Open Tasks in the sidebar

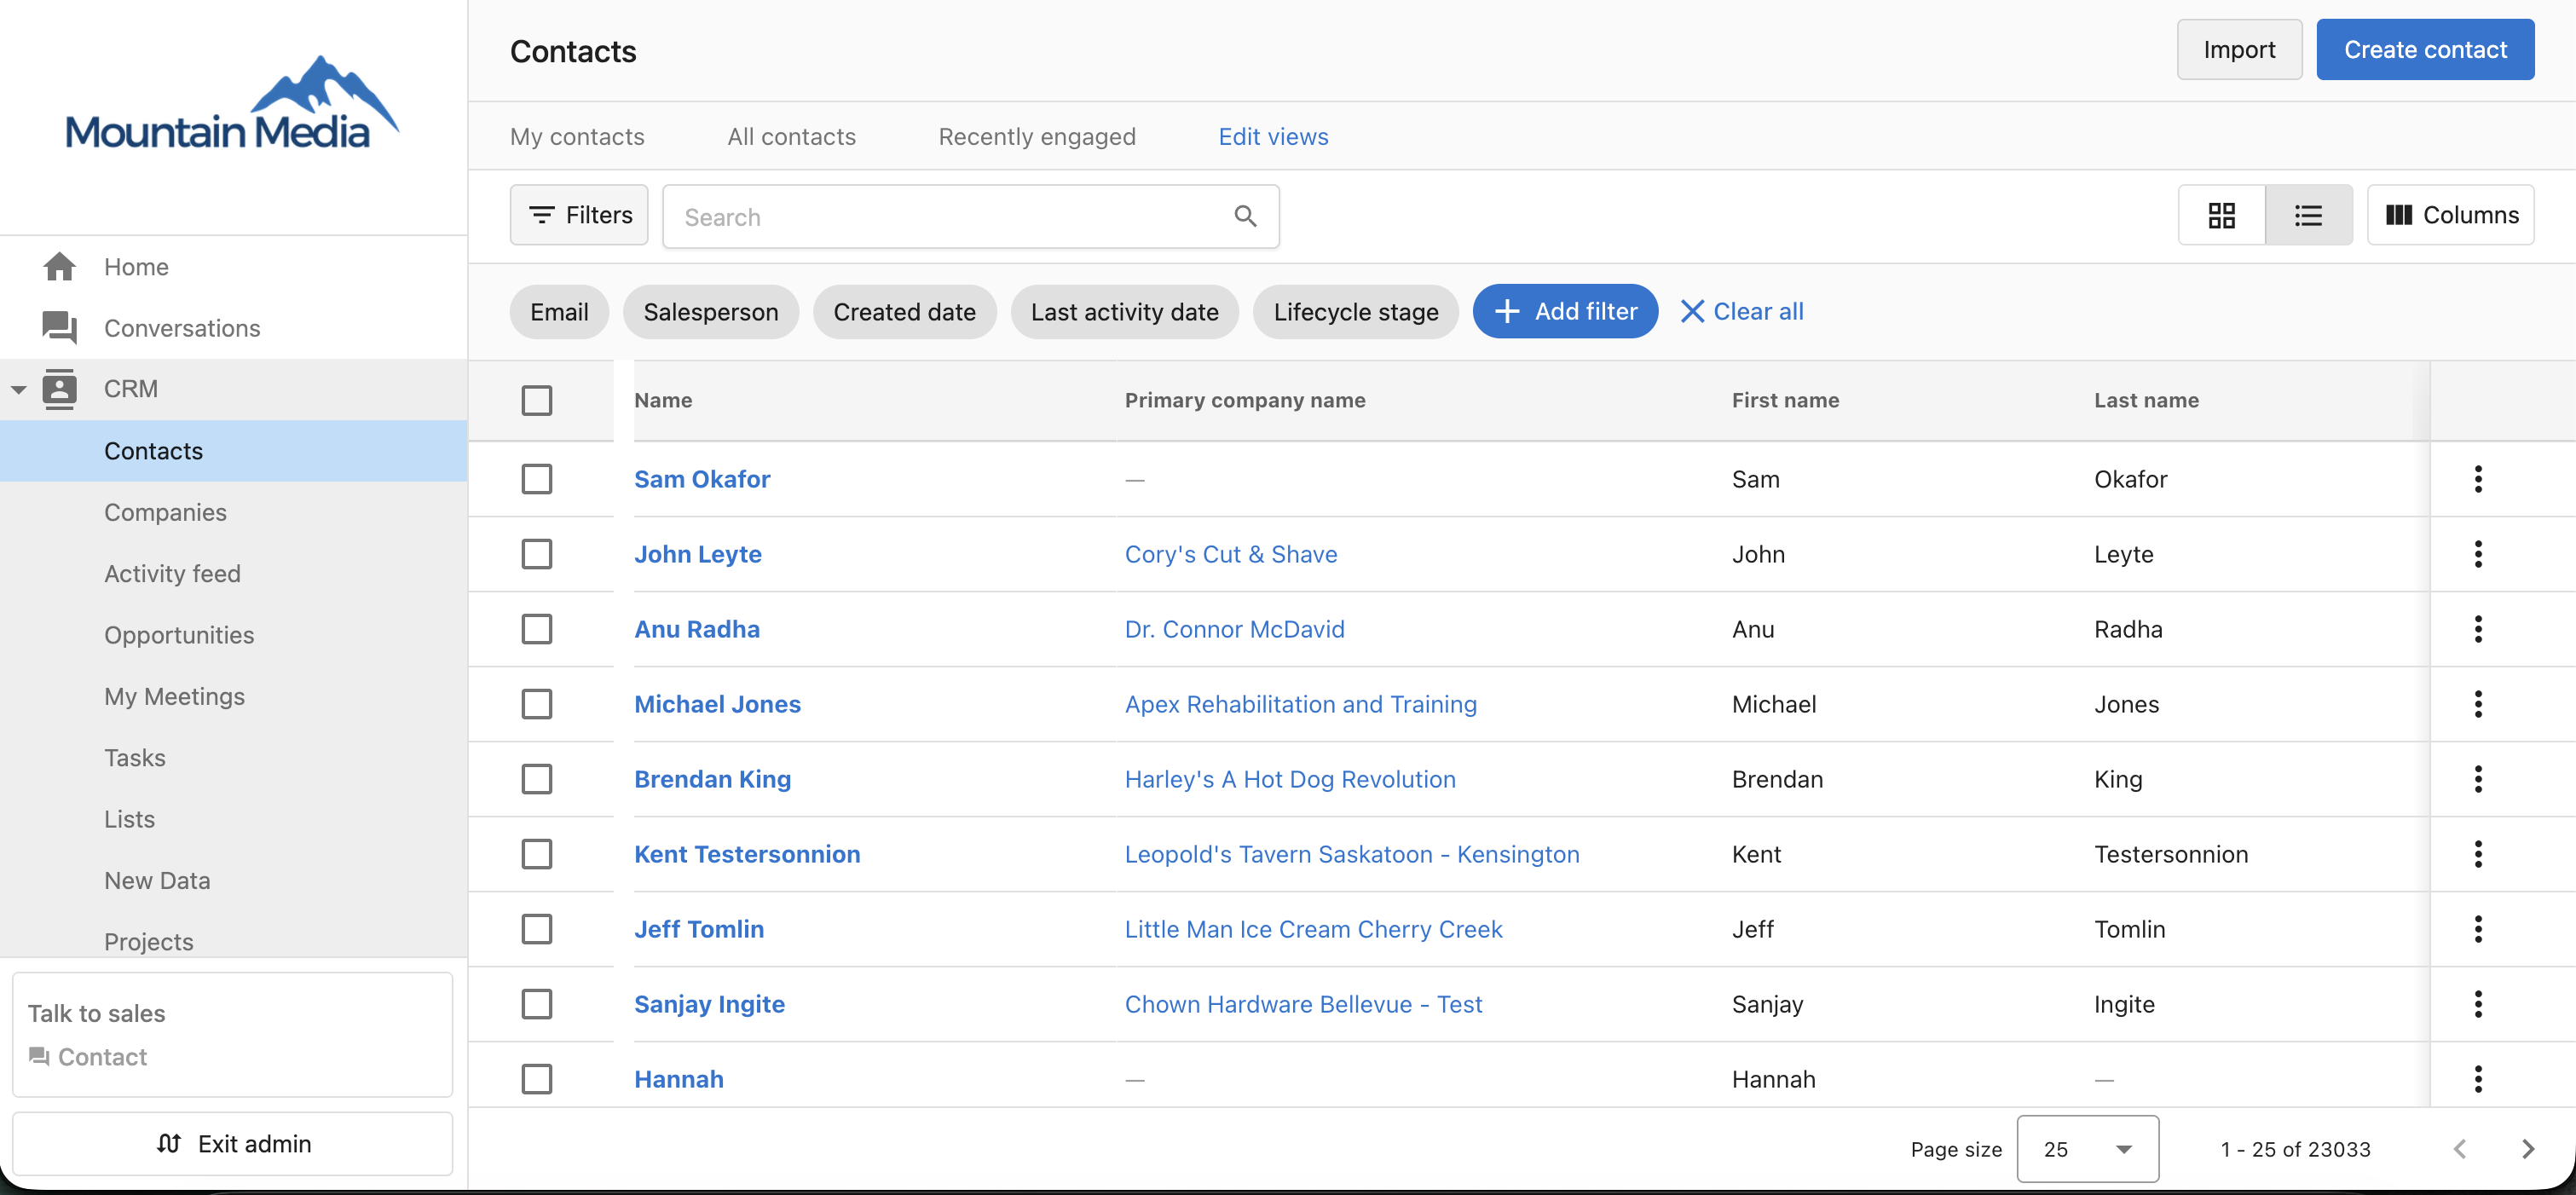tap(135, 758)
